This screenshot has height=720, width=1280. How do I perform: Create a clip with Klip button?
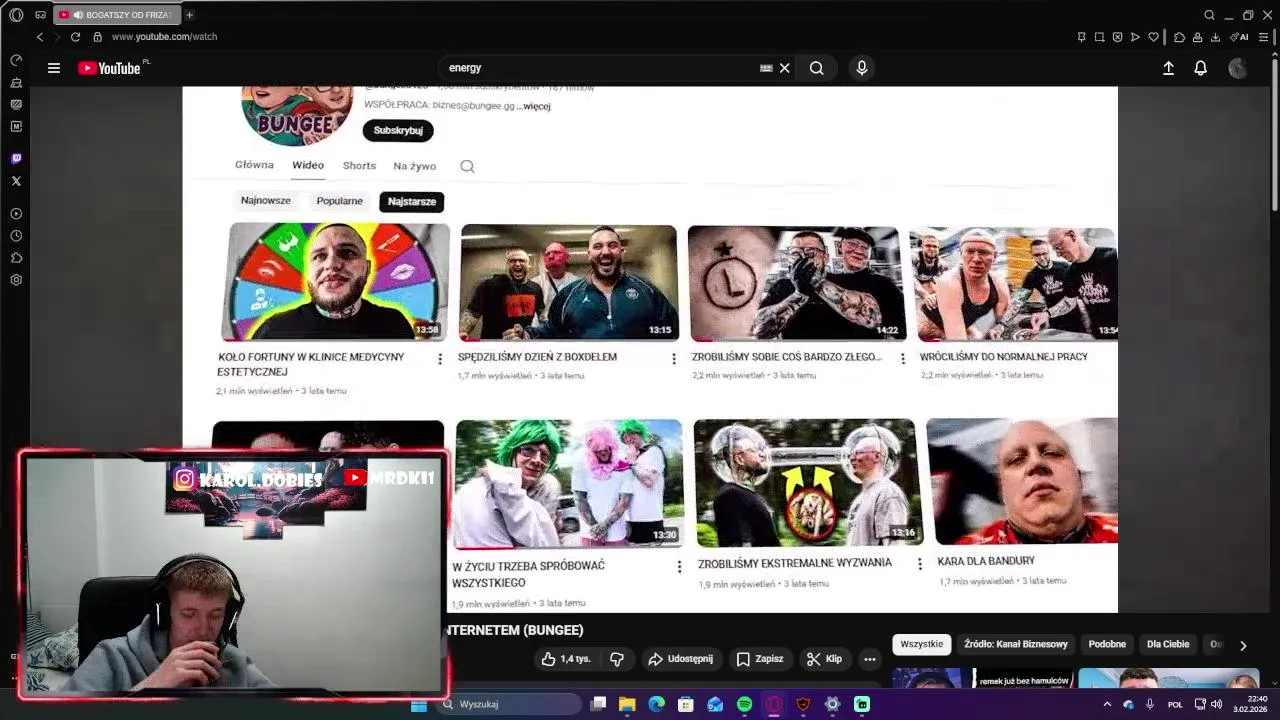pos(825,659)
